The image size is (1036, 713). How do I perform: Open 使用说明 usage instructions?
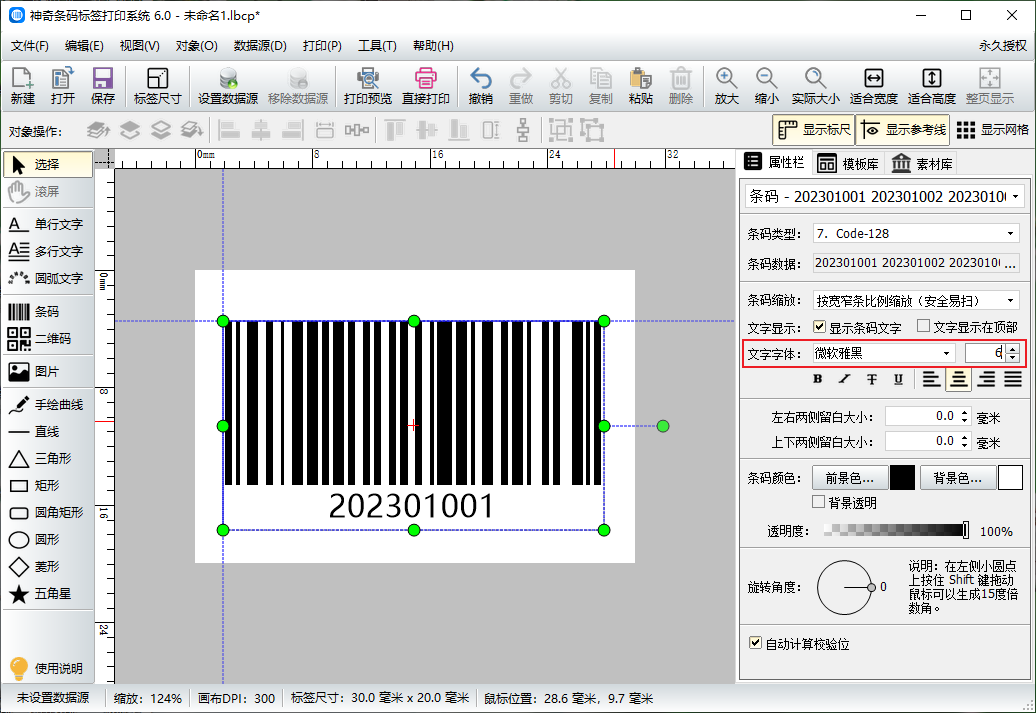click(47, 668)
